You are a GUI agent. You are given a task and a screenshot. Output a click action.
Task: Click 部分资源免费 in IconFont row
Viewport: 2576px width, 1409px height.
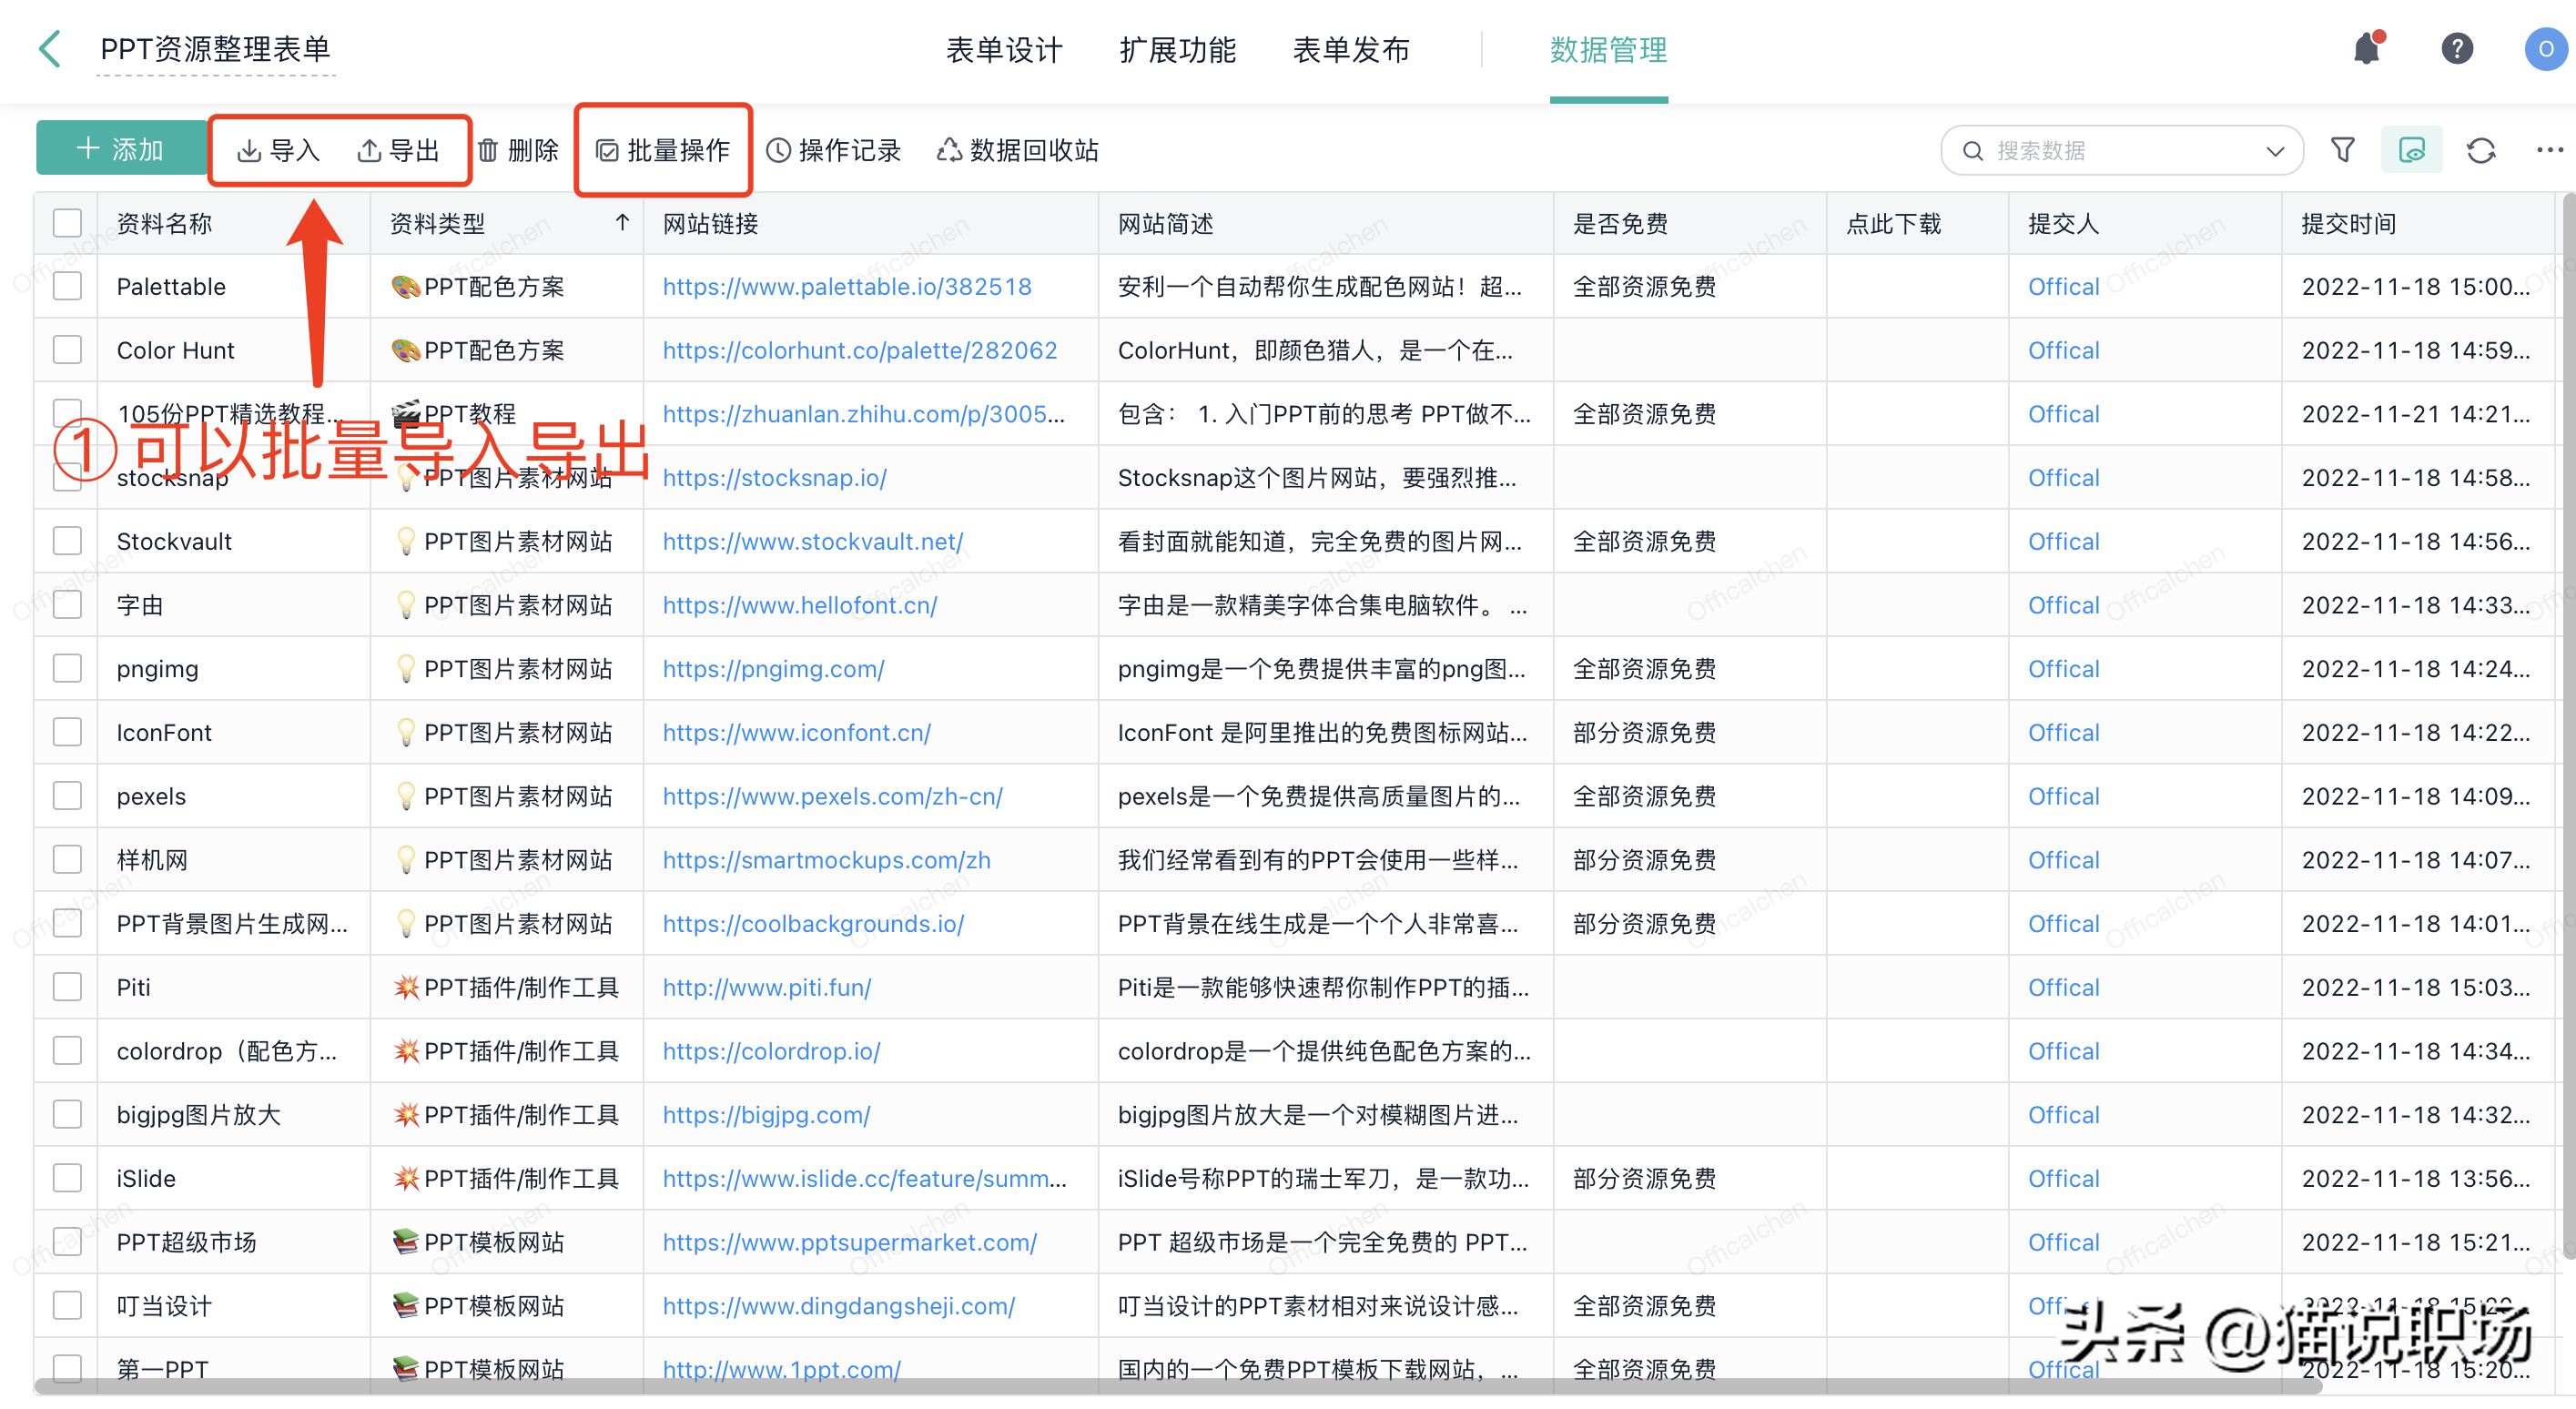1644,732
